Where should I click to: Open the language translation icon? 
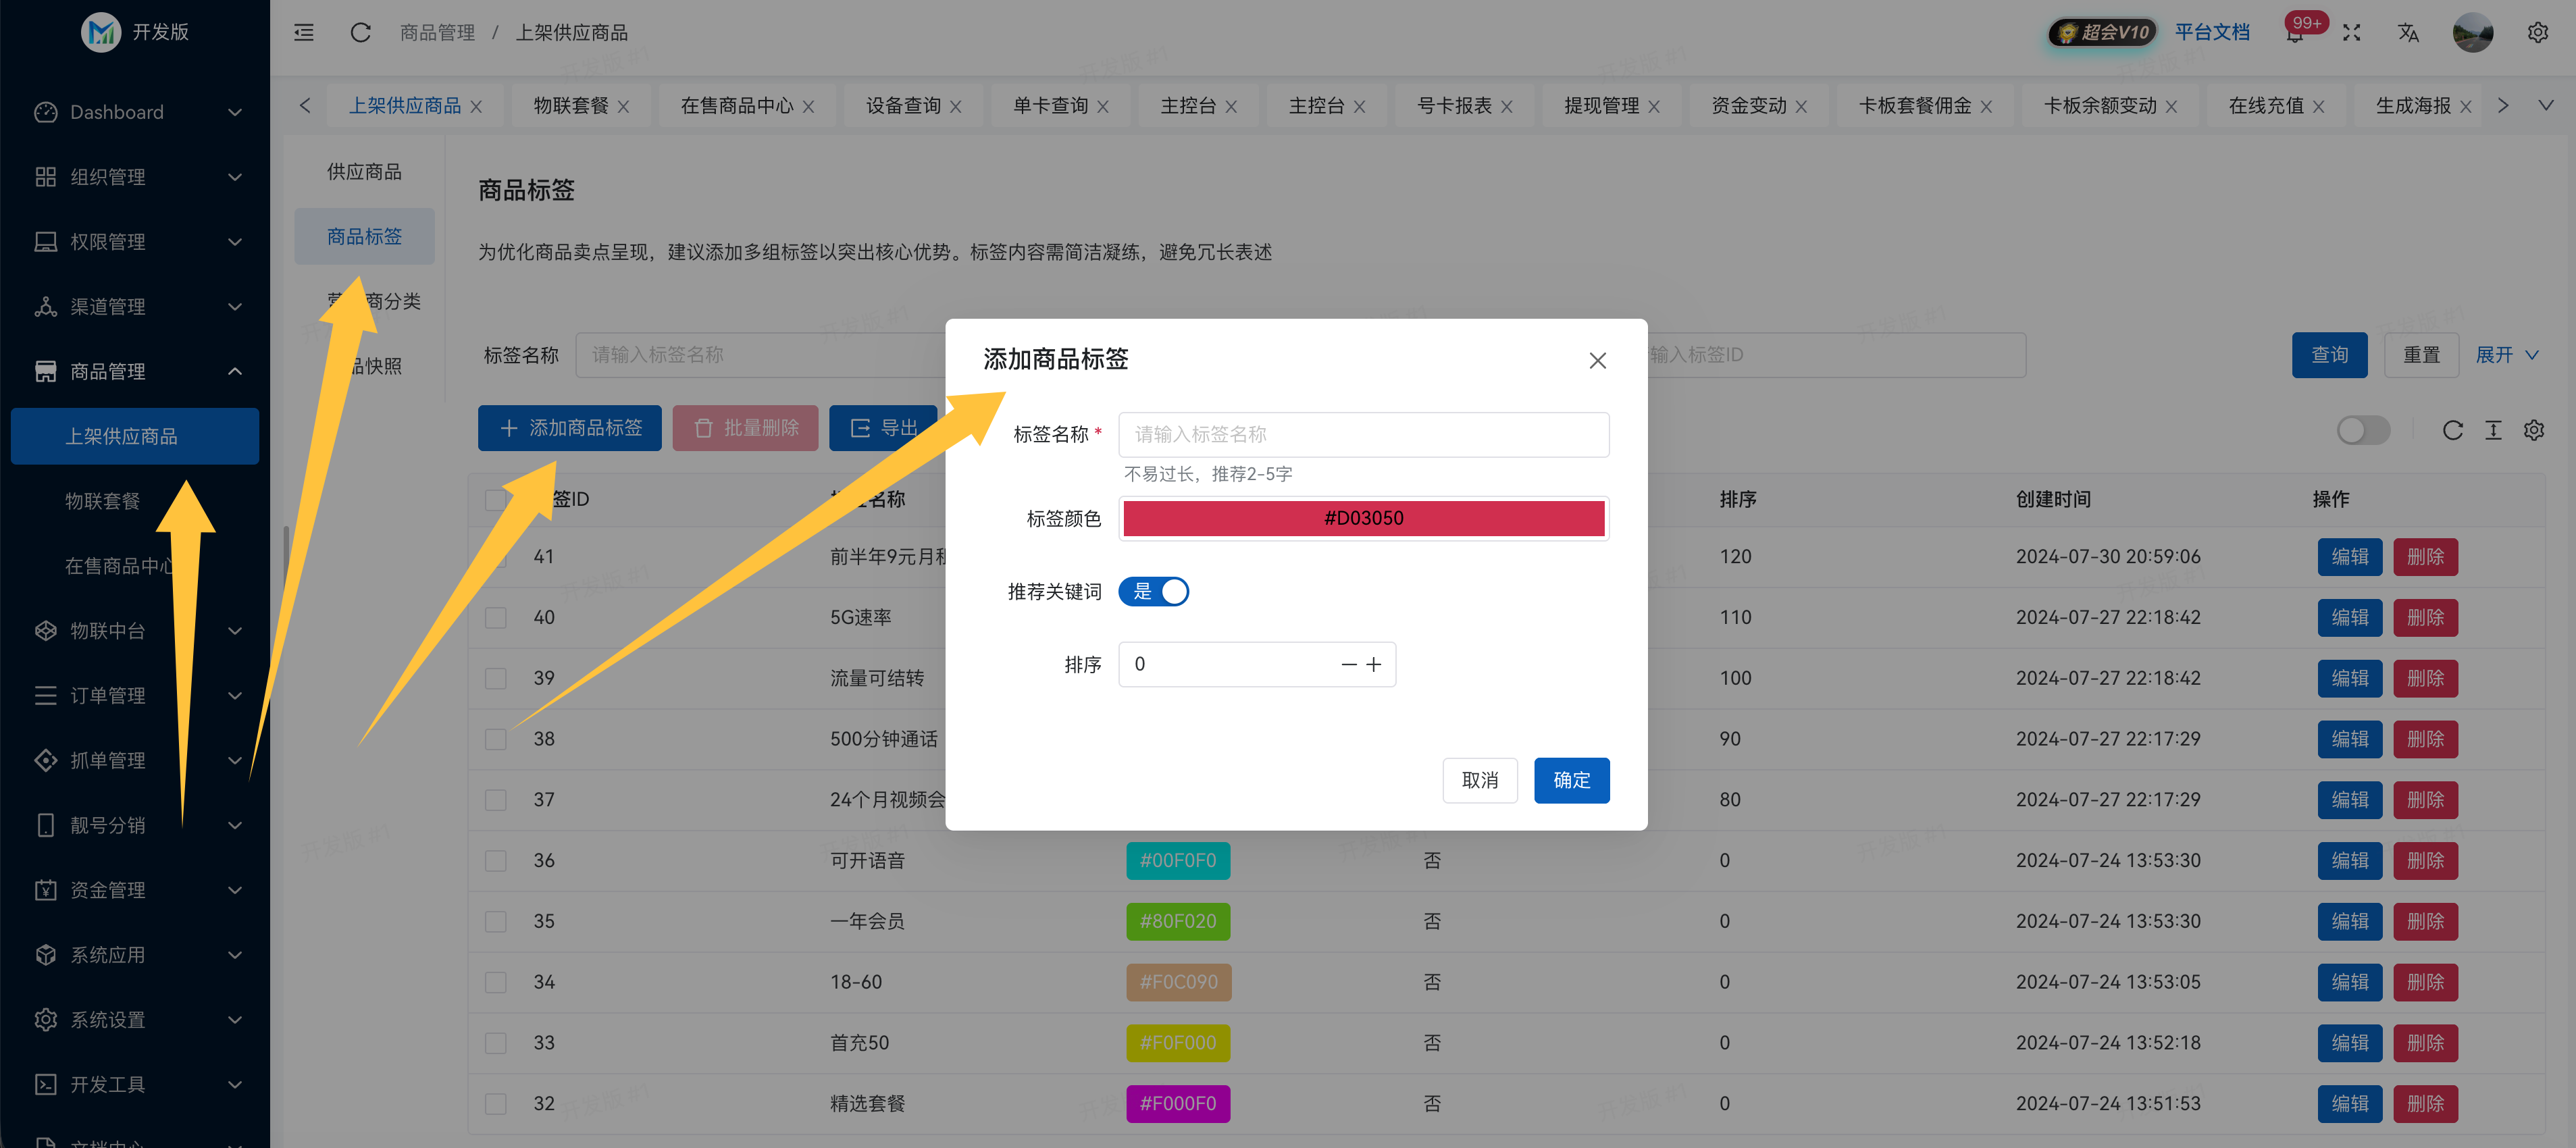pyautogui.click(x=2408, y=33)
